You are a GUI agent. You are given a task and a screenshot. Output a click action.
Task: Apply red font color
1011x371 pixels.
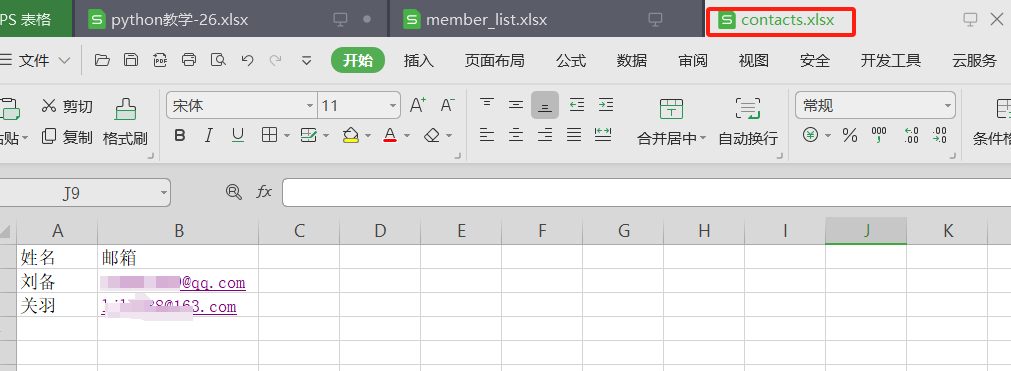click(389, 135)
